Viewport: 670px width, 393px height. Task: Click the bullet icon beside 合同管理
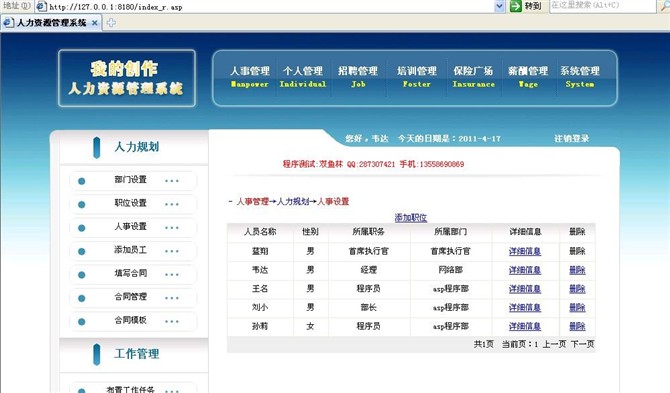pos(82,298)
